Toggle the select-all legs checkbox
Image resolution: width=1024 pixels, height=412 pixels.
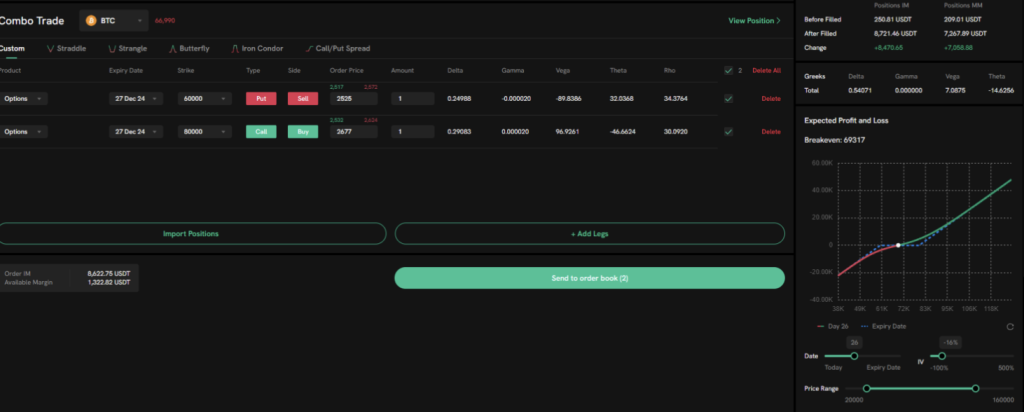coord(727,71)
